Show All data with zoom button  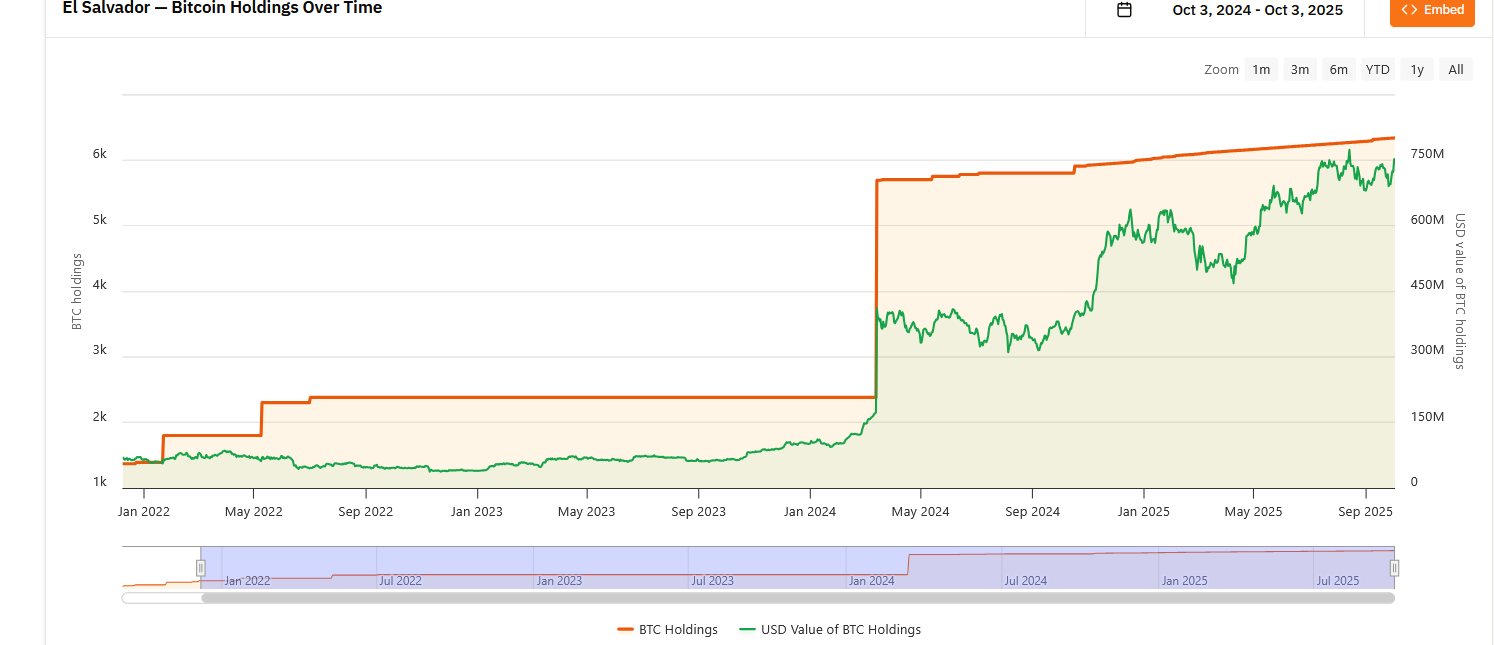tap(1455, 69)
